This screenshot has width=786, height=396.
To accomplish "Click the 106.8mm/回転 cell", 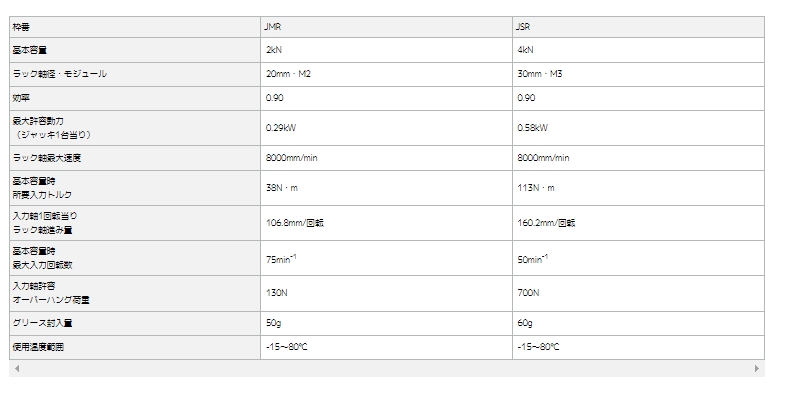I will point(386,223).
